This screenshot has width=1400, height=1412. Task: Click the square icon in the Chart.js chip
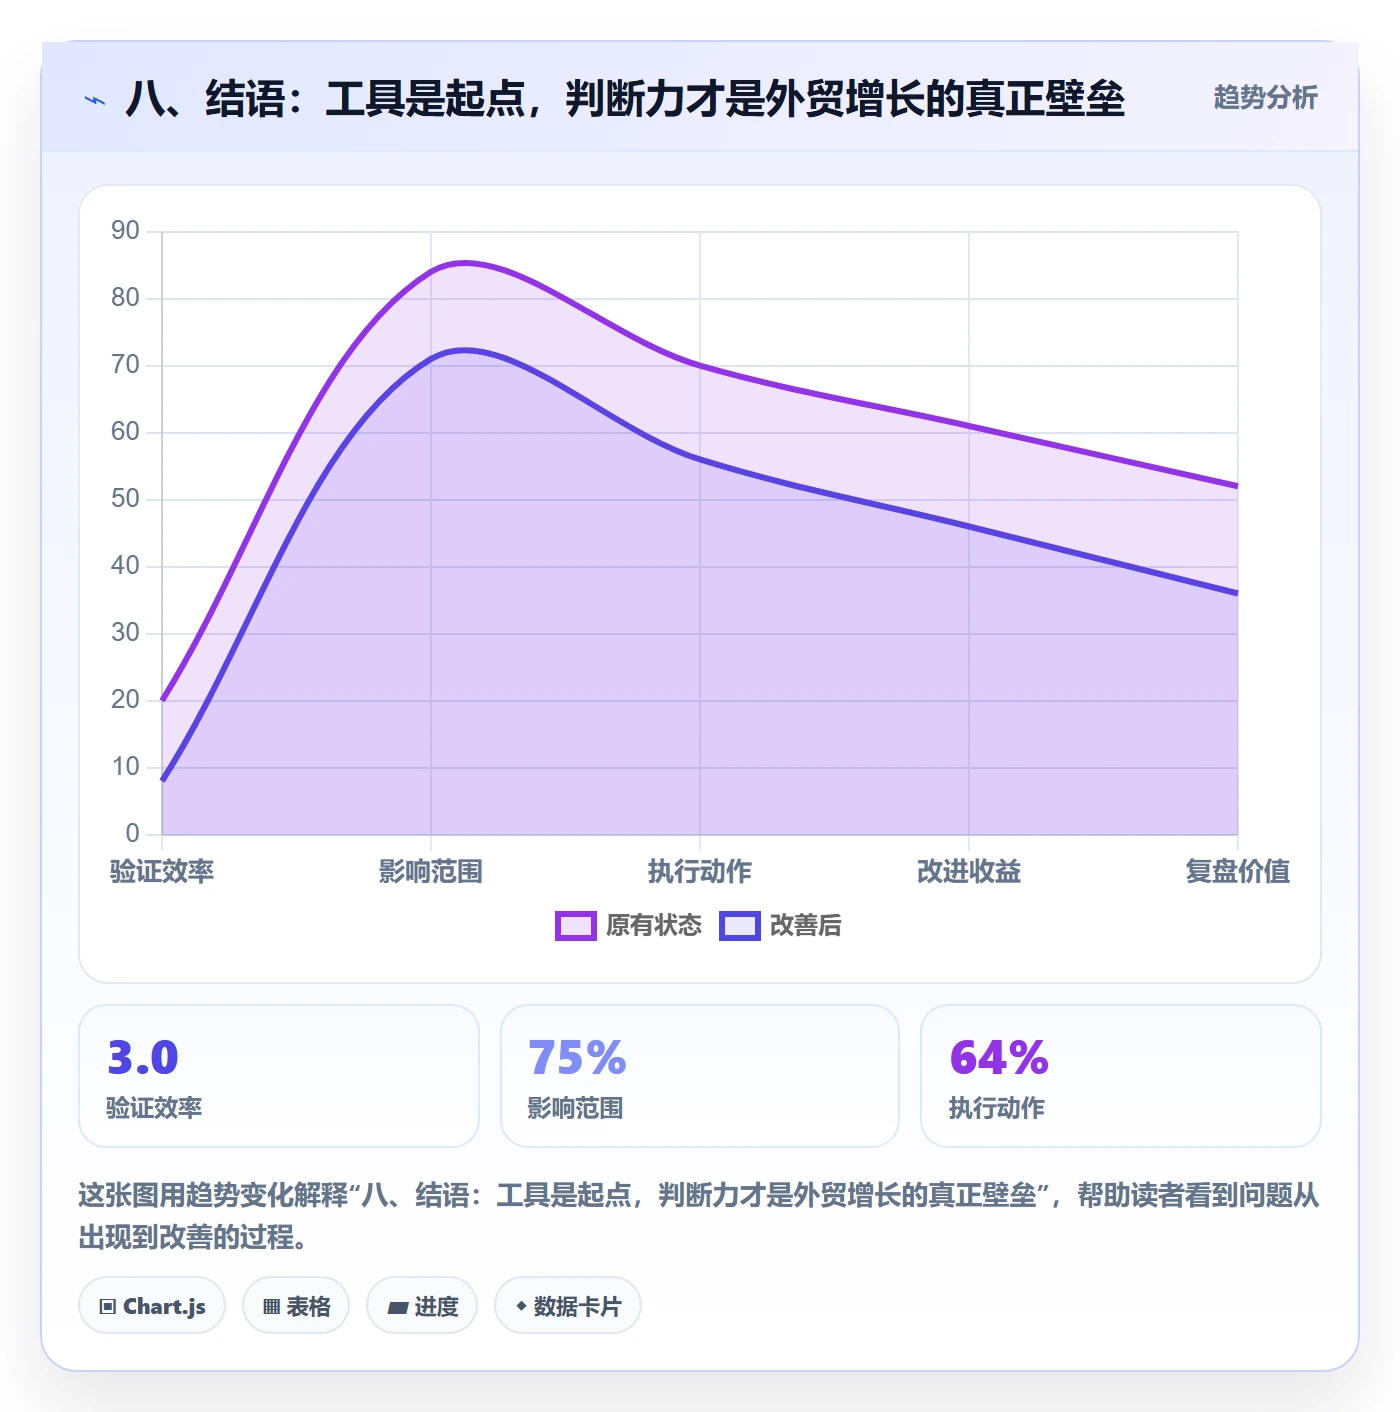point(108,1306)
